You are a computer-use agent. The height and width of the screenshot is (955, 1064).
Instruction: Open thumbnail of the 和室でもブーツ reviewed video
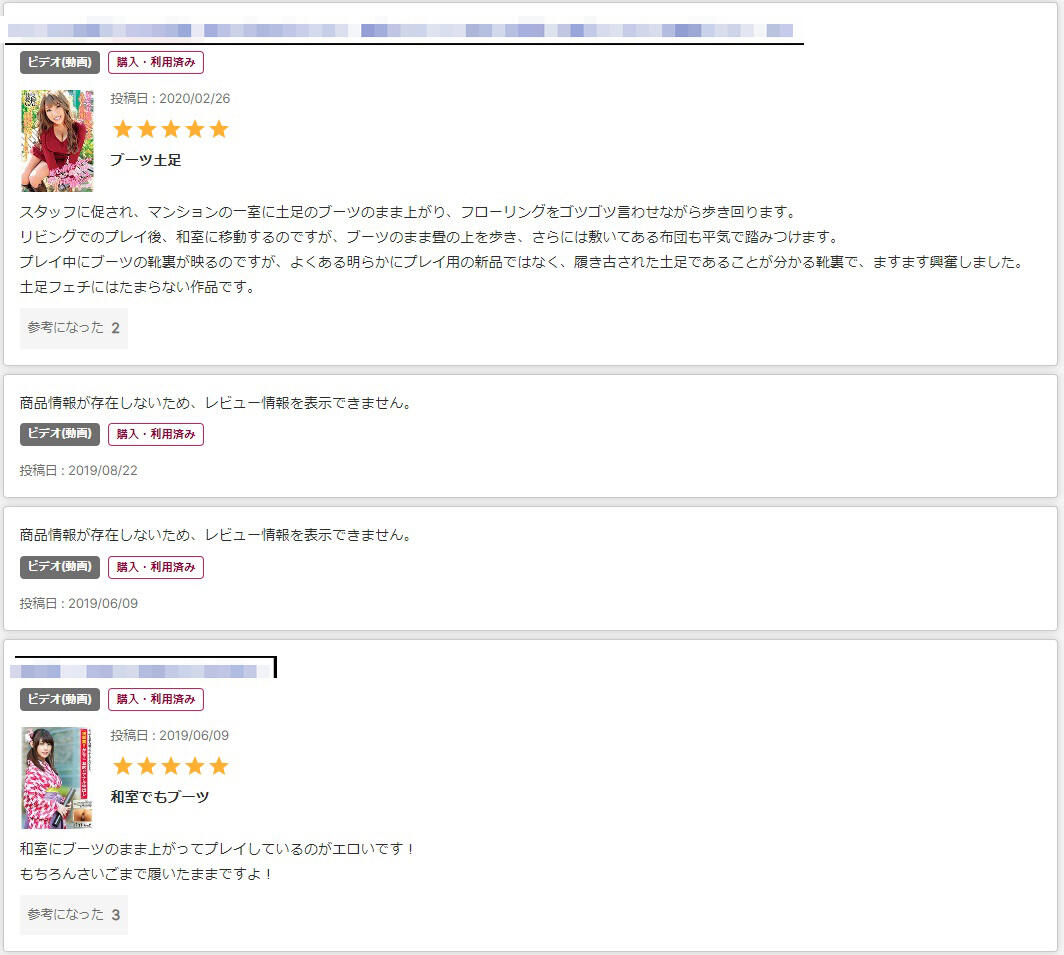pos(57,778)
